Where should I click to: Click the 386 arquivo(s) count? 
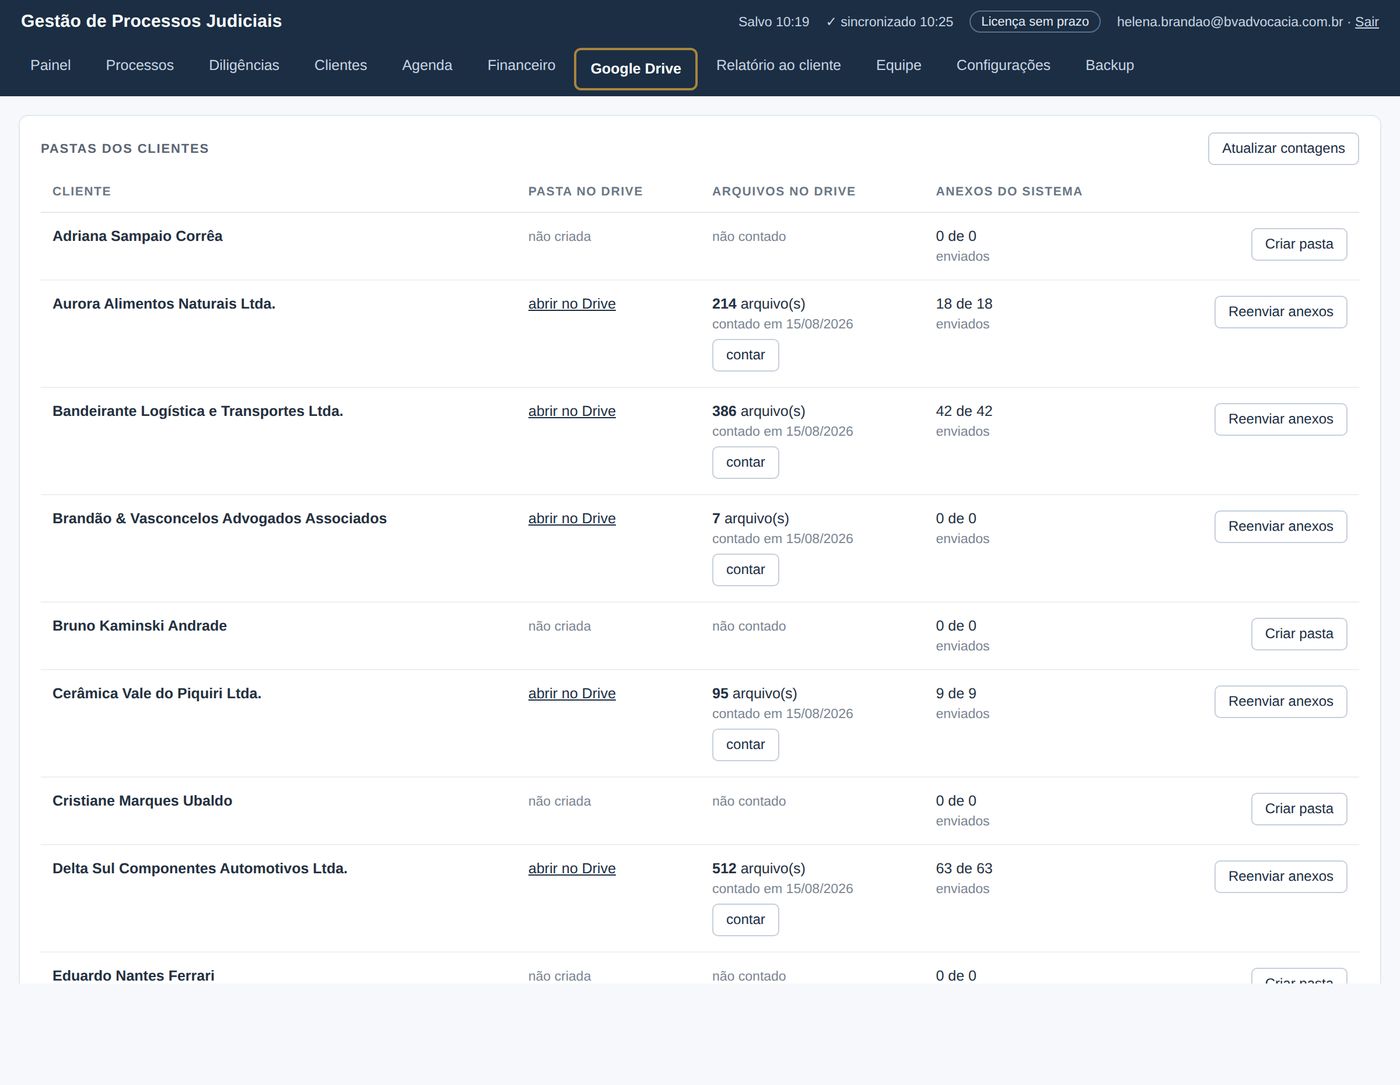click(x=758, y=411)
